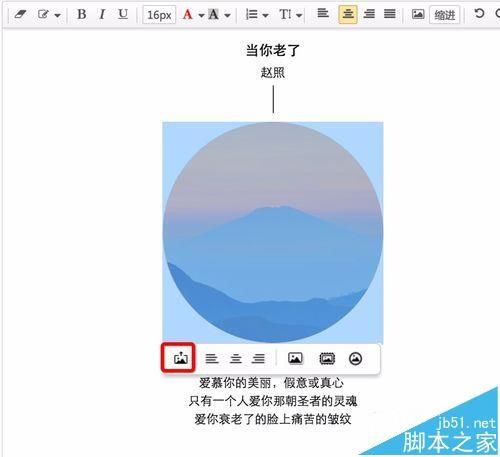
Task: Expand the line height dropdown arrow
Action: click(299, 15)
